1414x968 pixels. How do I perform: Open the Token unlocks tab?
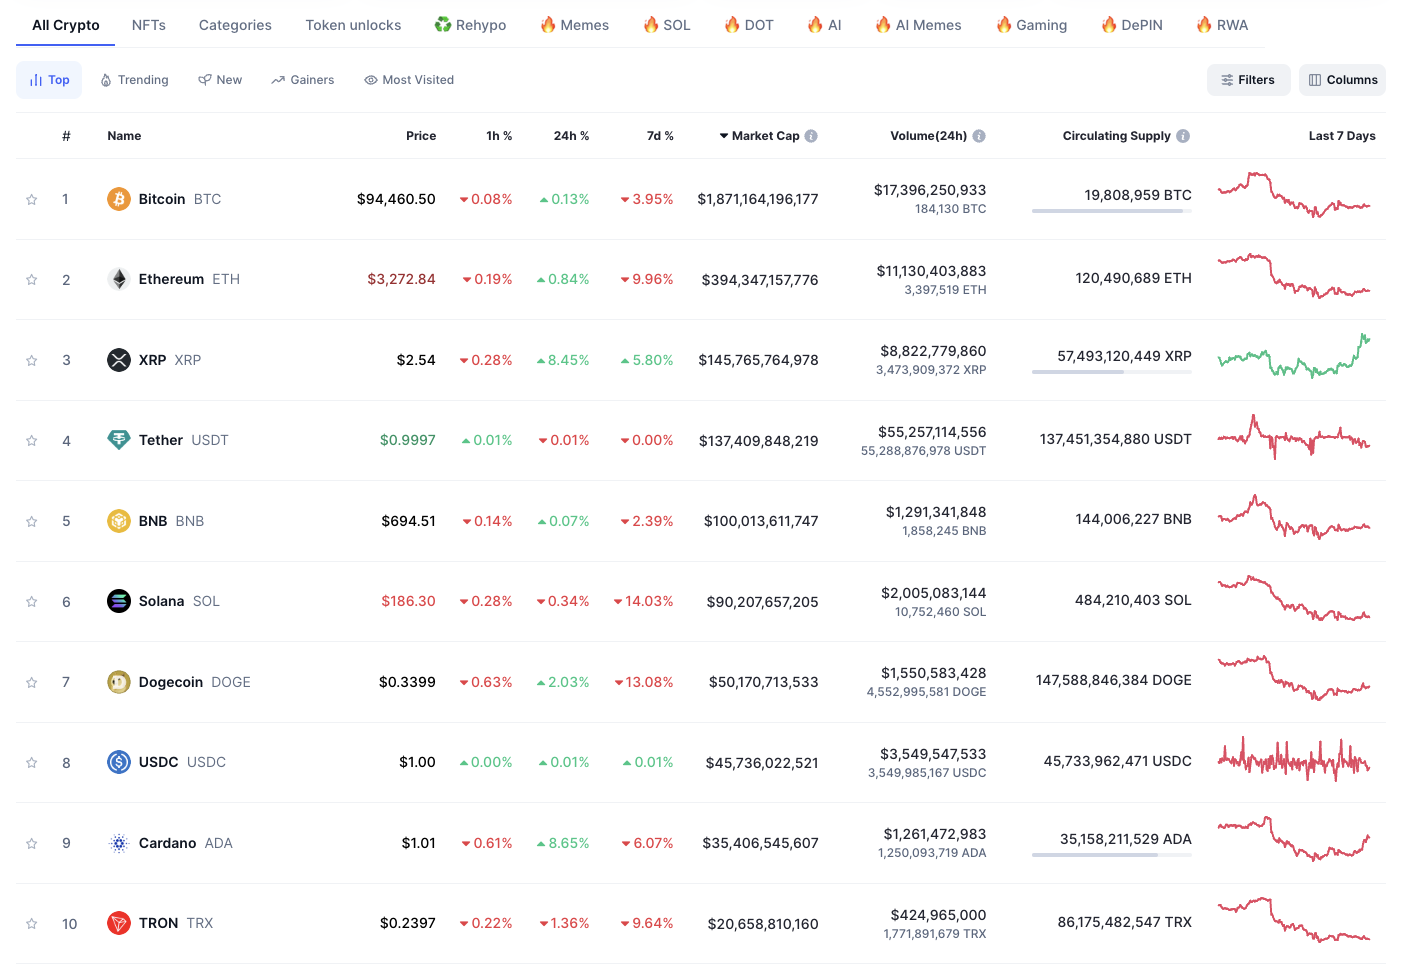(x=353, y=25)
